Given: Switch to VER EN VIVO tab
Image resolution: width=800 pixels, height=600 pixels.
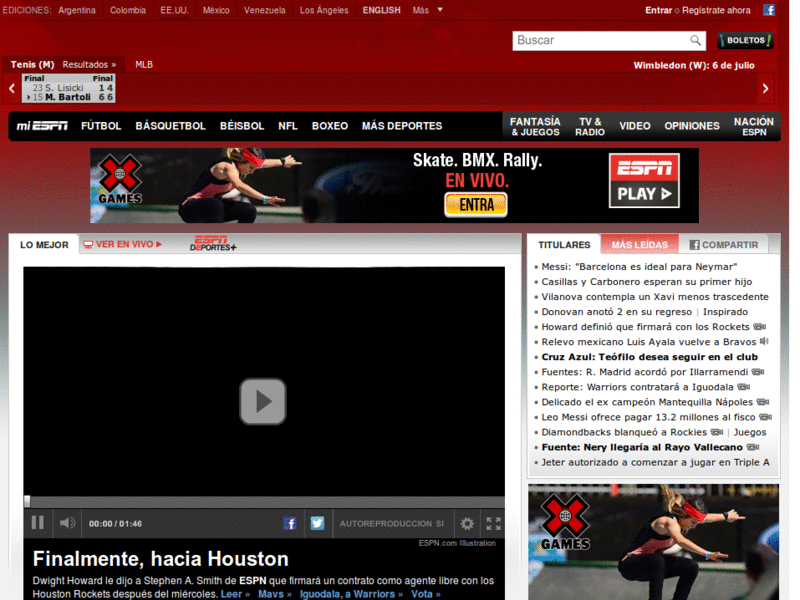Looking at the screenshot, I should [x=122, y=244].
